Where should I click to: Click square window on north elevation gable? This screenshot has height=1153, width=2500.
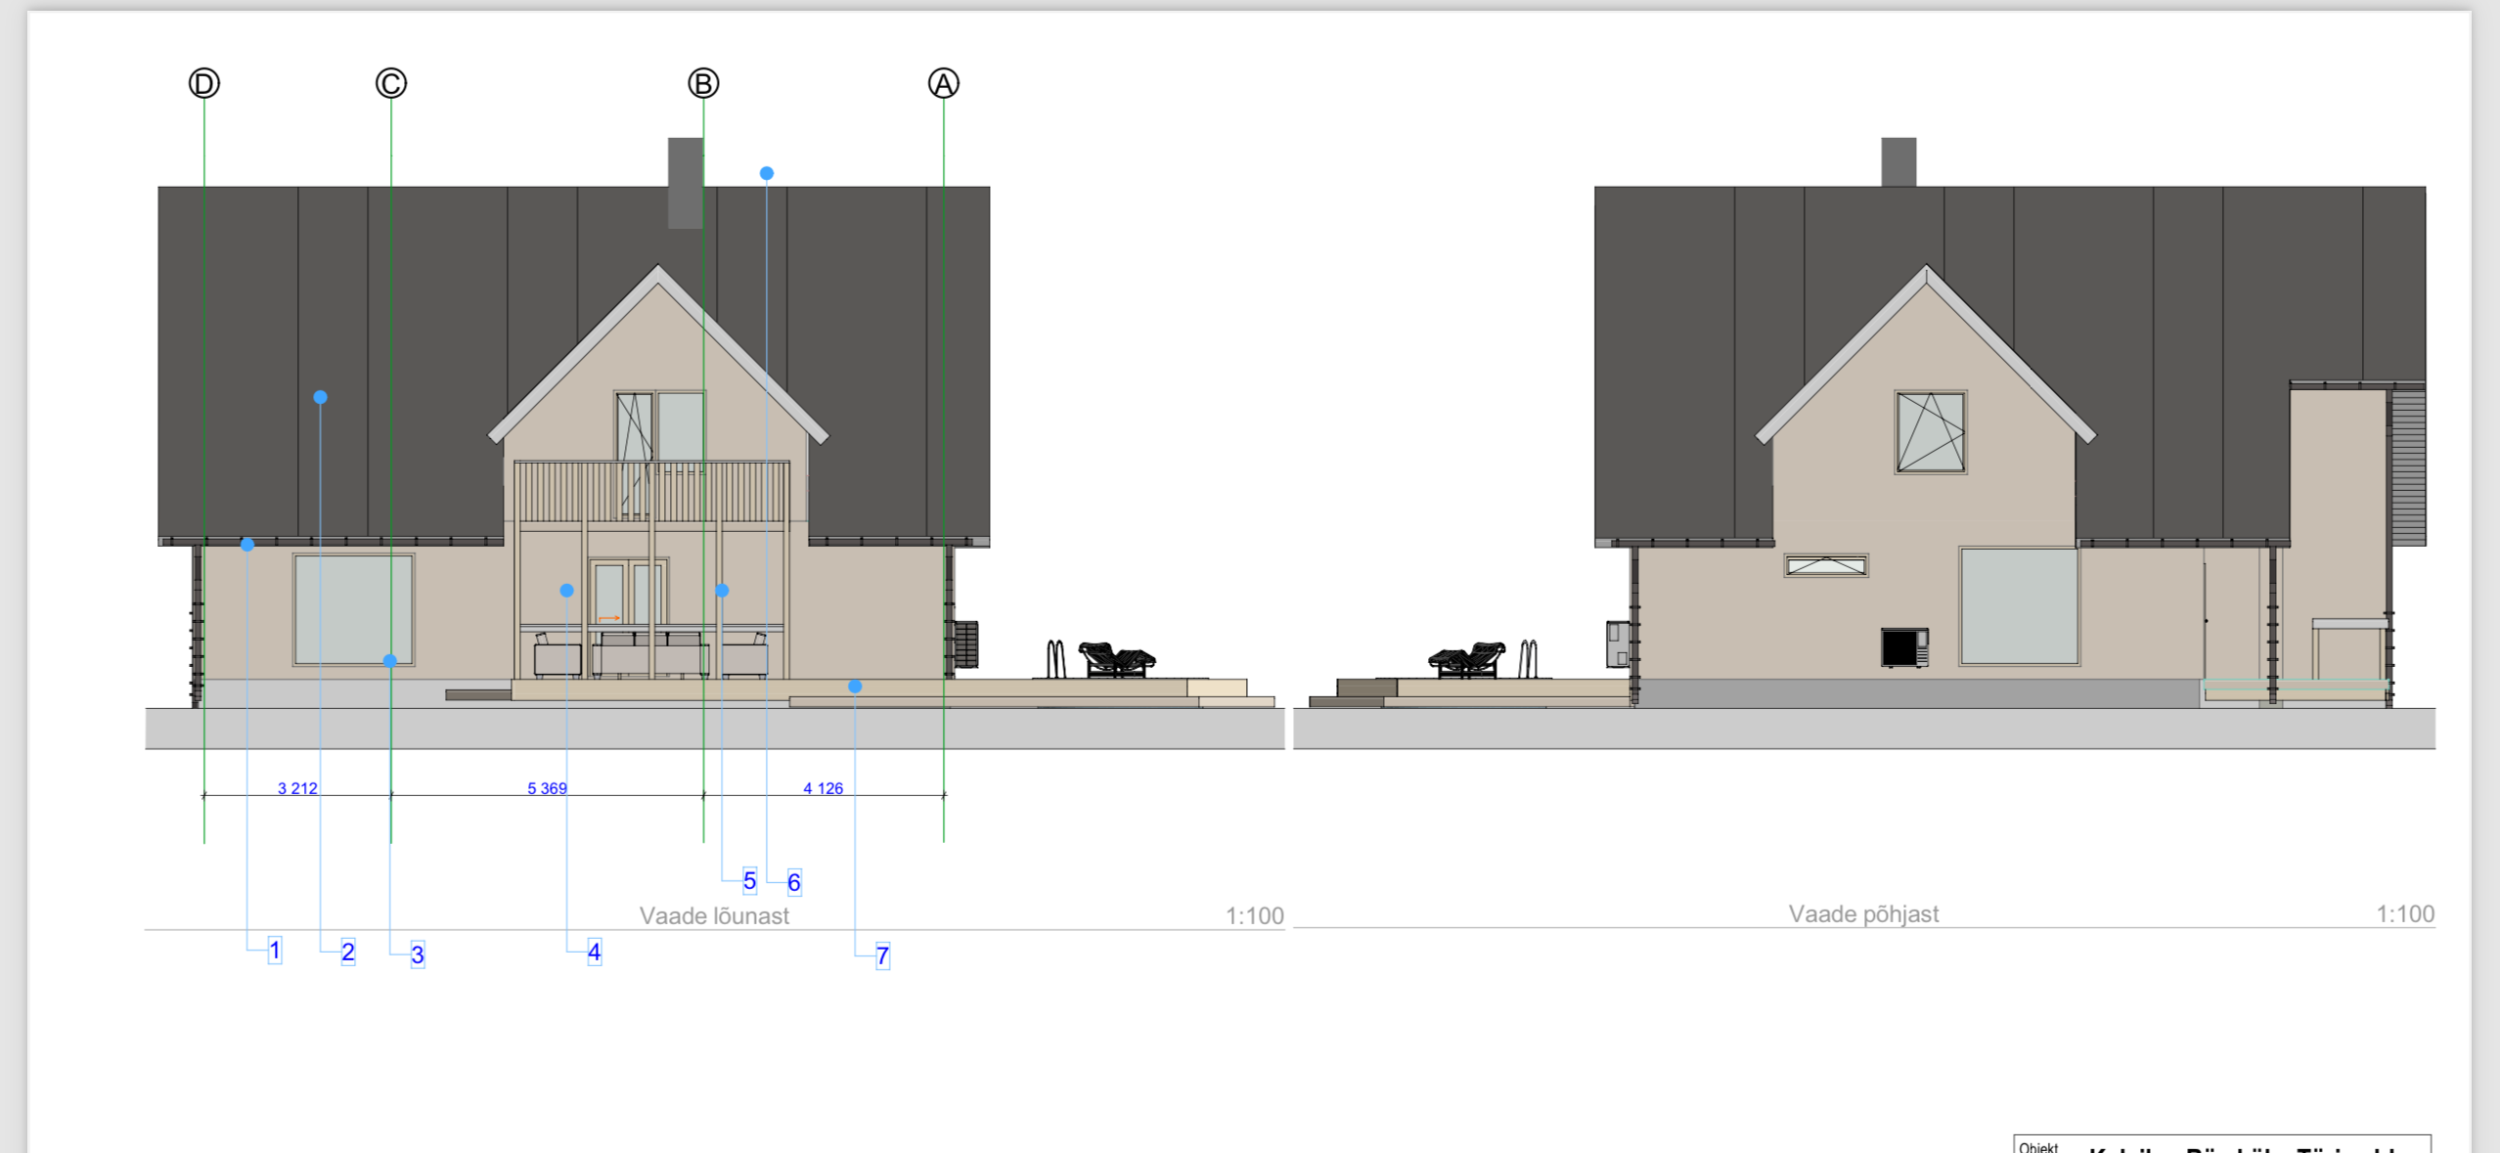coord(1930,432)
